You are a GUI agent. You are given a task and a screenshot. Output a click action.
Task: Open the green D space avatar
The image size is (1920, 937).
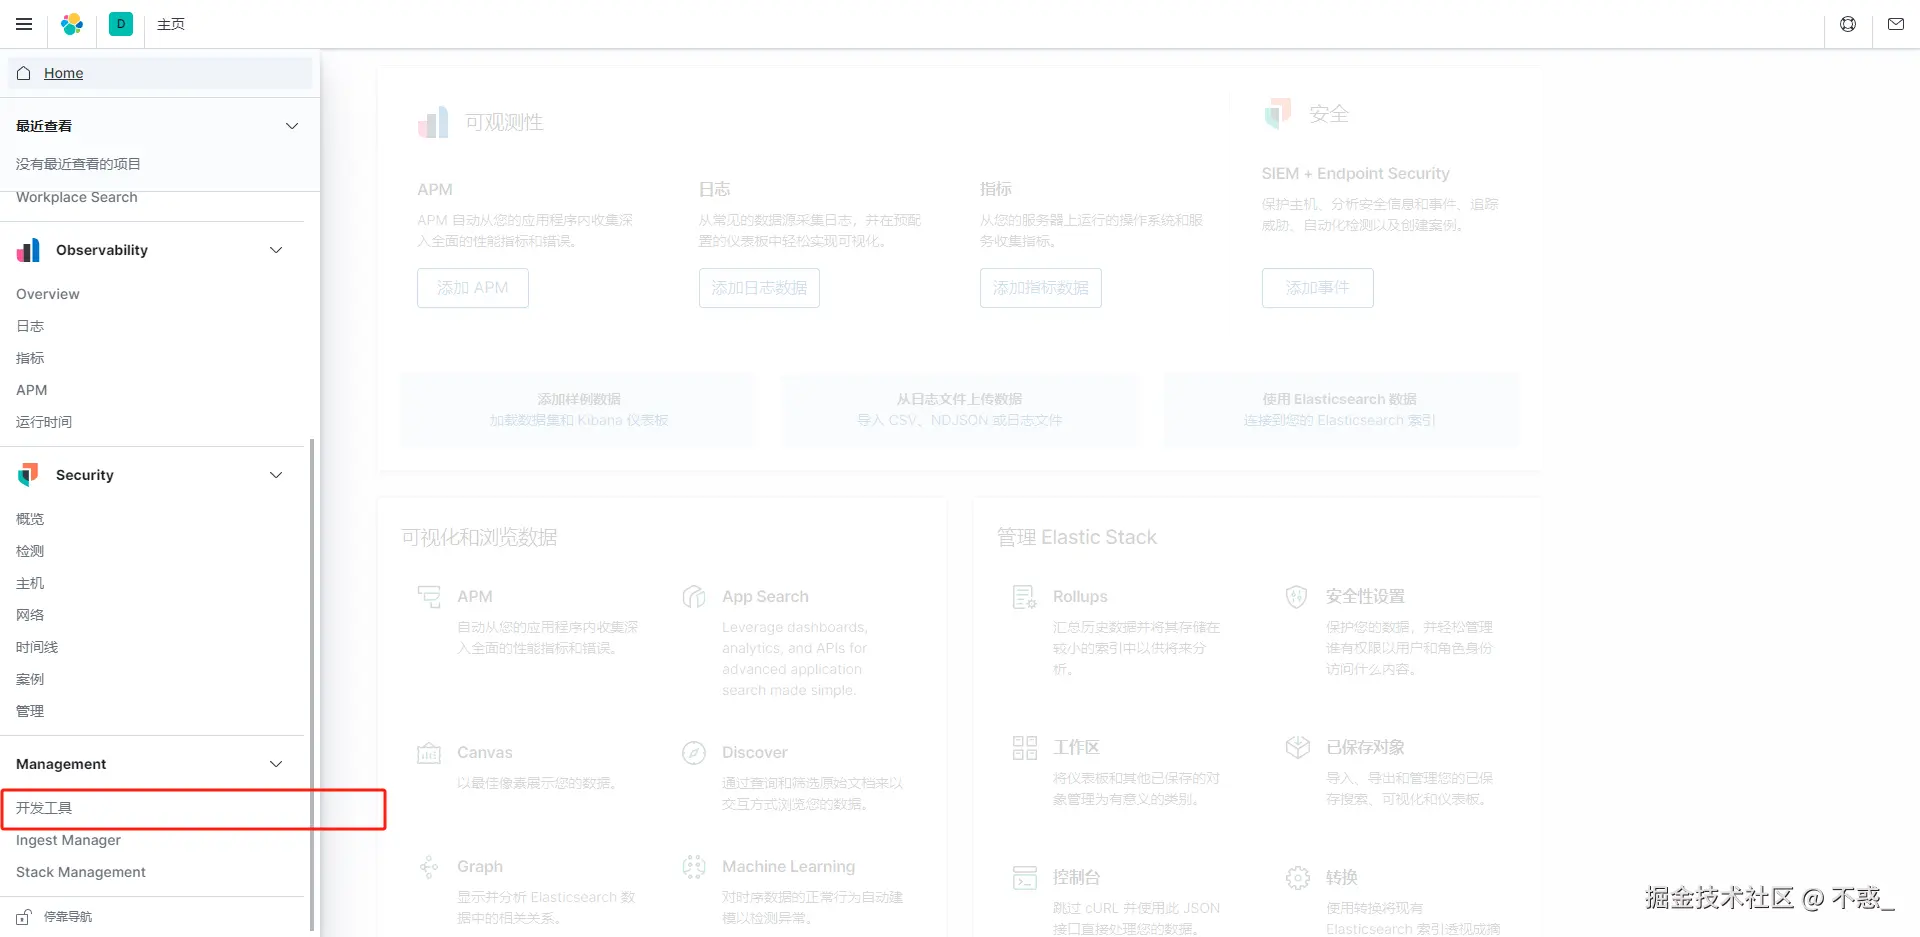pyautogui.click(x=121, y=24)
